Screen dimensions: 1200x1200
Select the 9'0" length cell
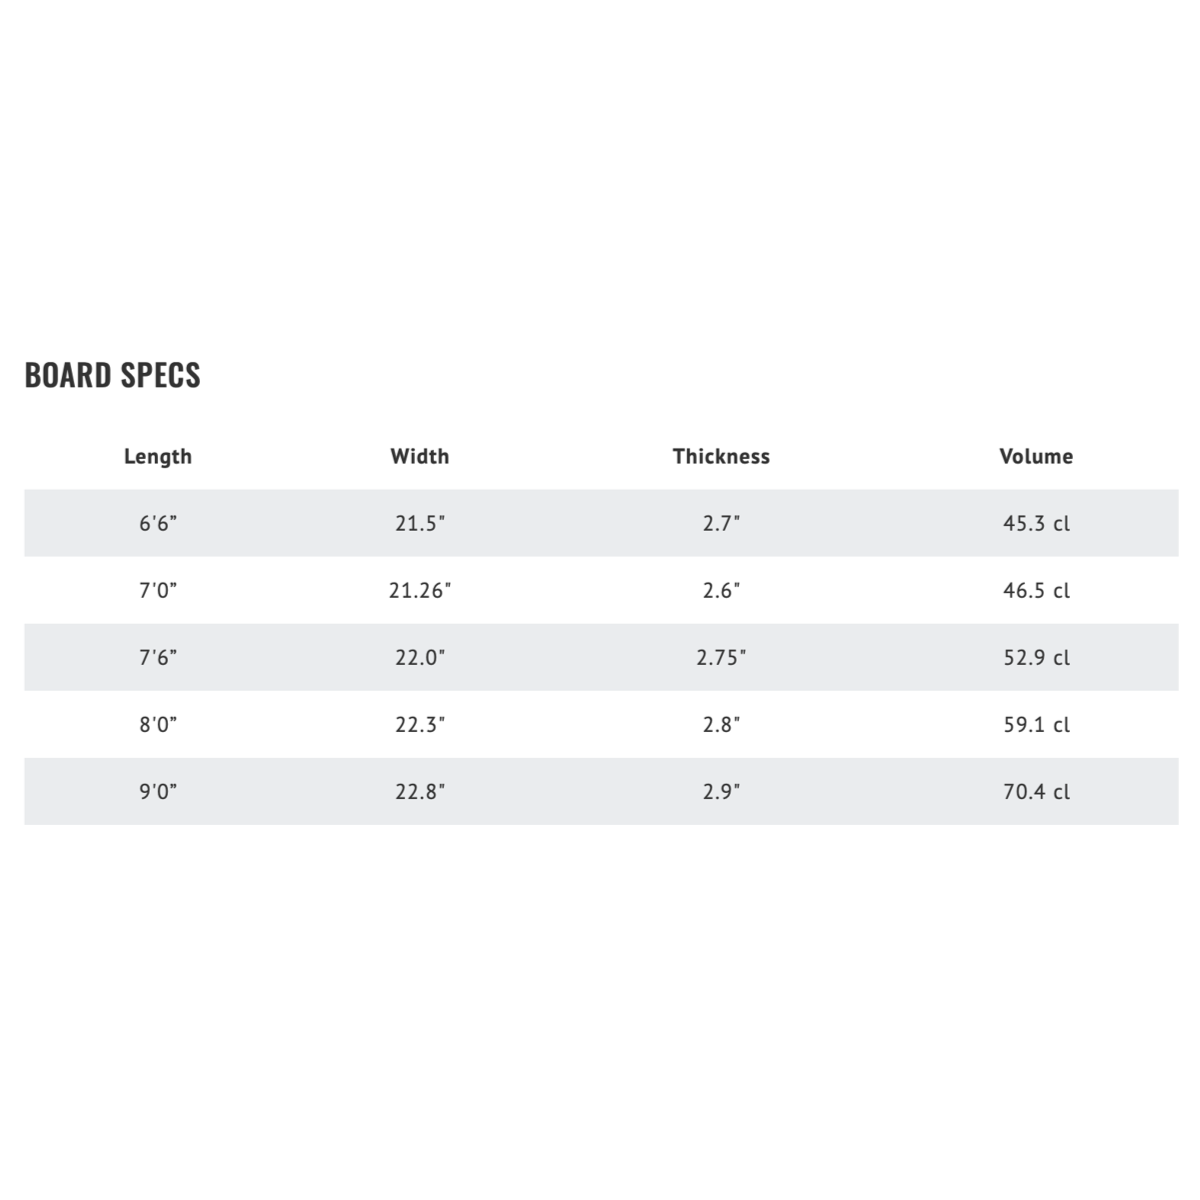pyautogui.click(x=158, y=792)
